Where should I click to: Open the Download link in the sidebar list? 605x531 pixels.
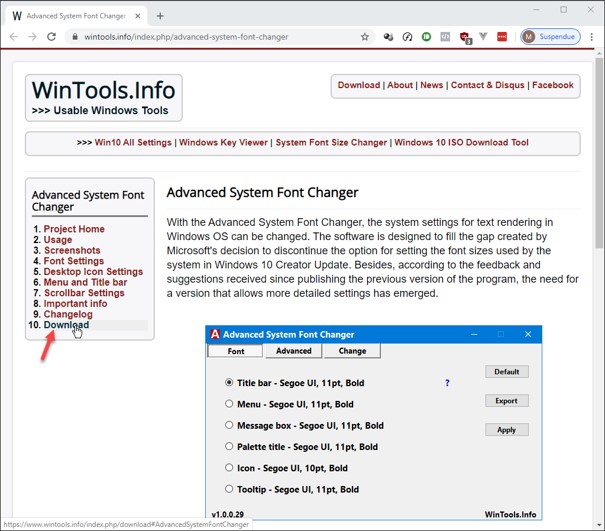pyautogui.click(x=66, y=325)
